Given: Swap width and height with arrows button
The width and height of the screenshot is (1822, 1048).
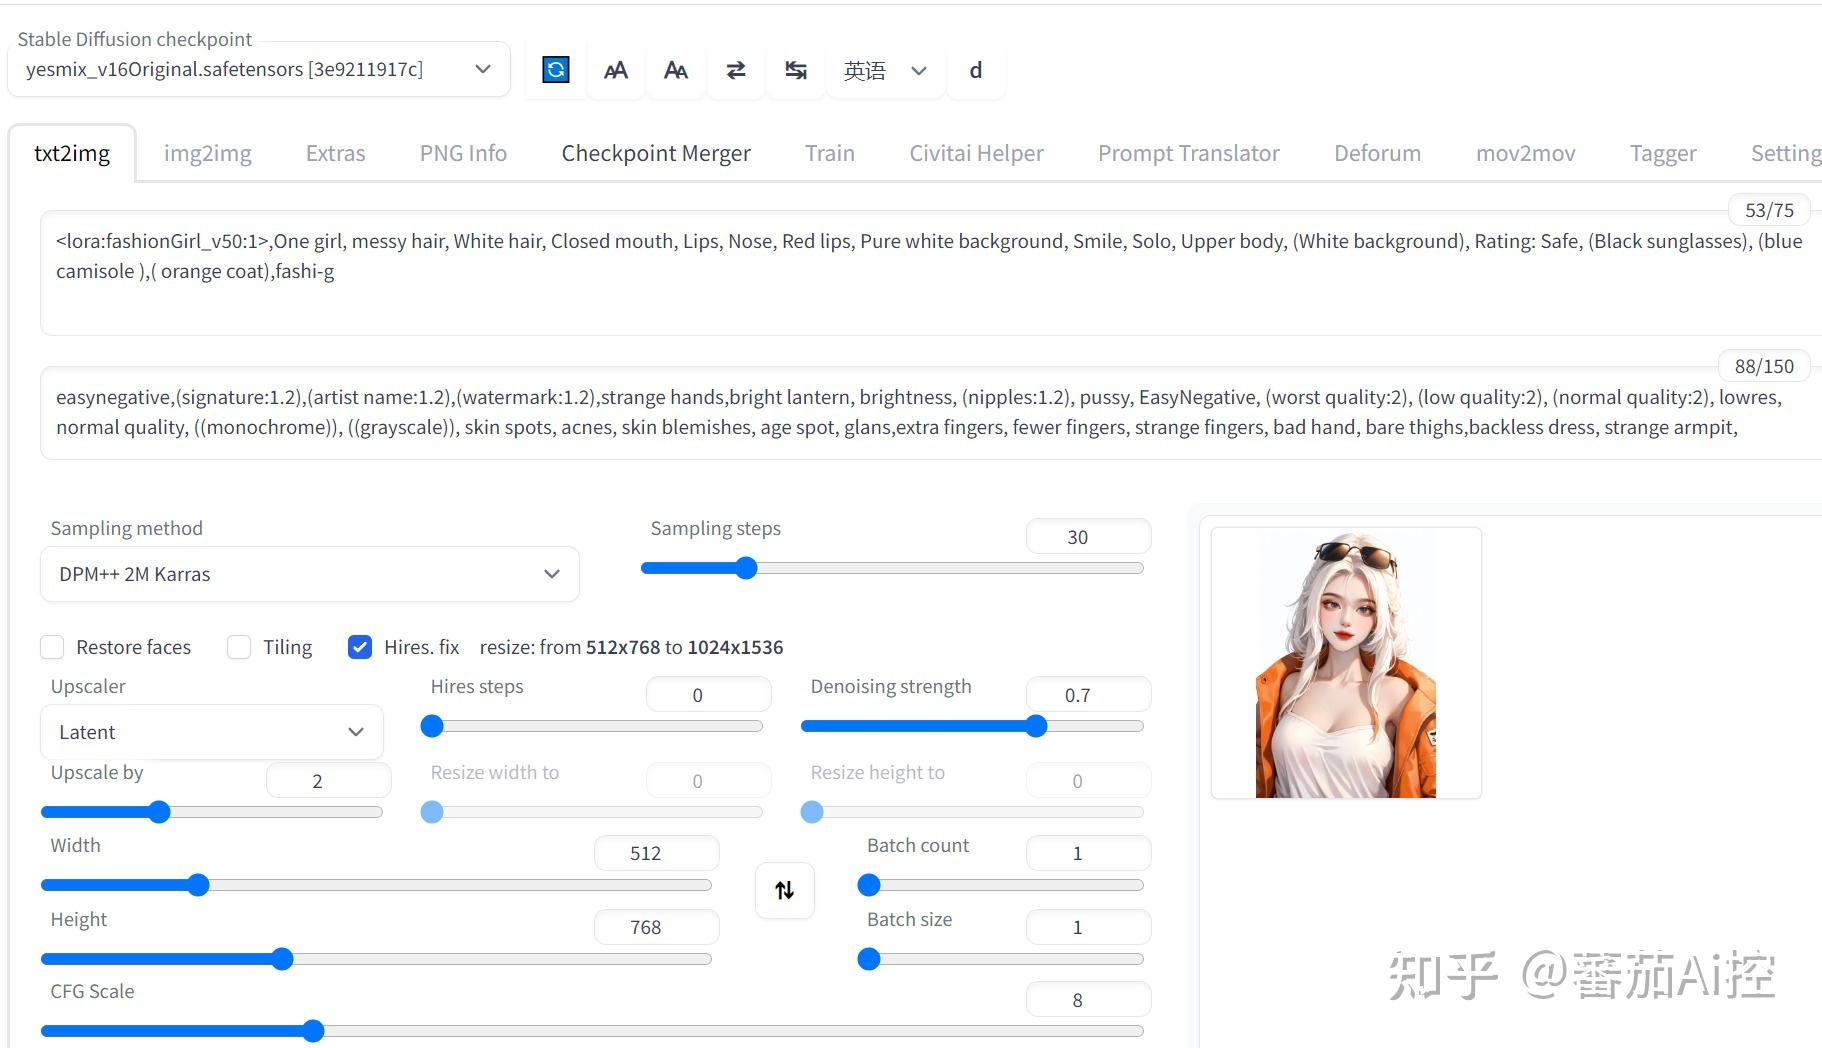Looking at the screenshot, I should [x=785, y=890].
